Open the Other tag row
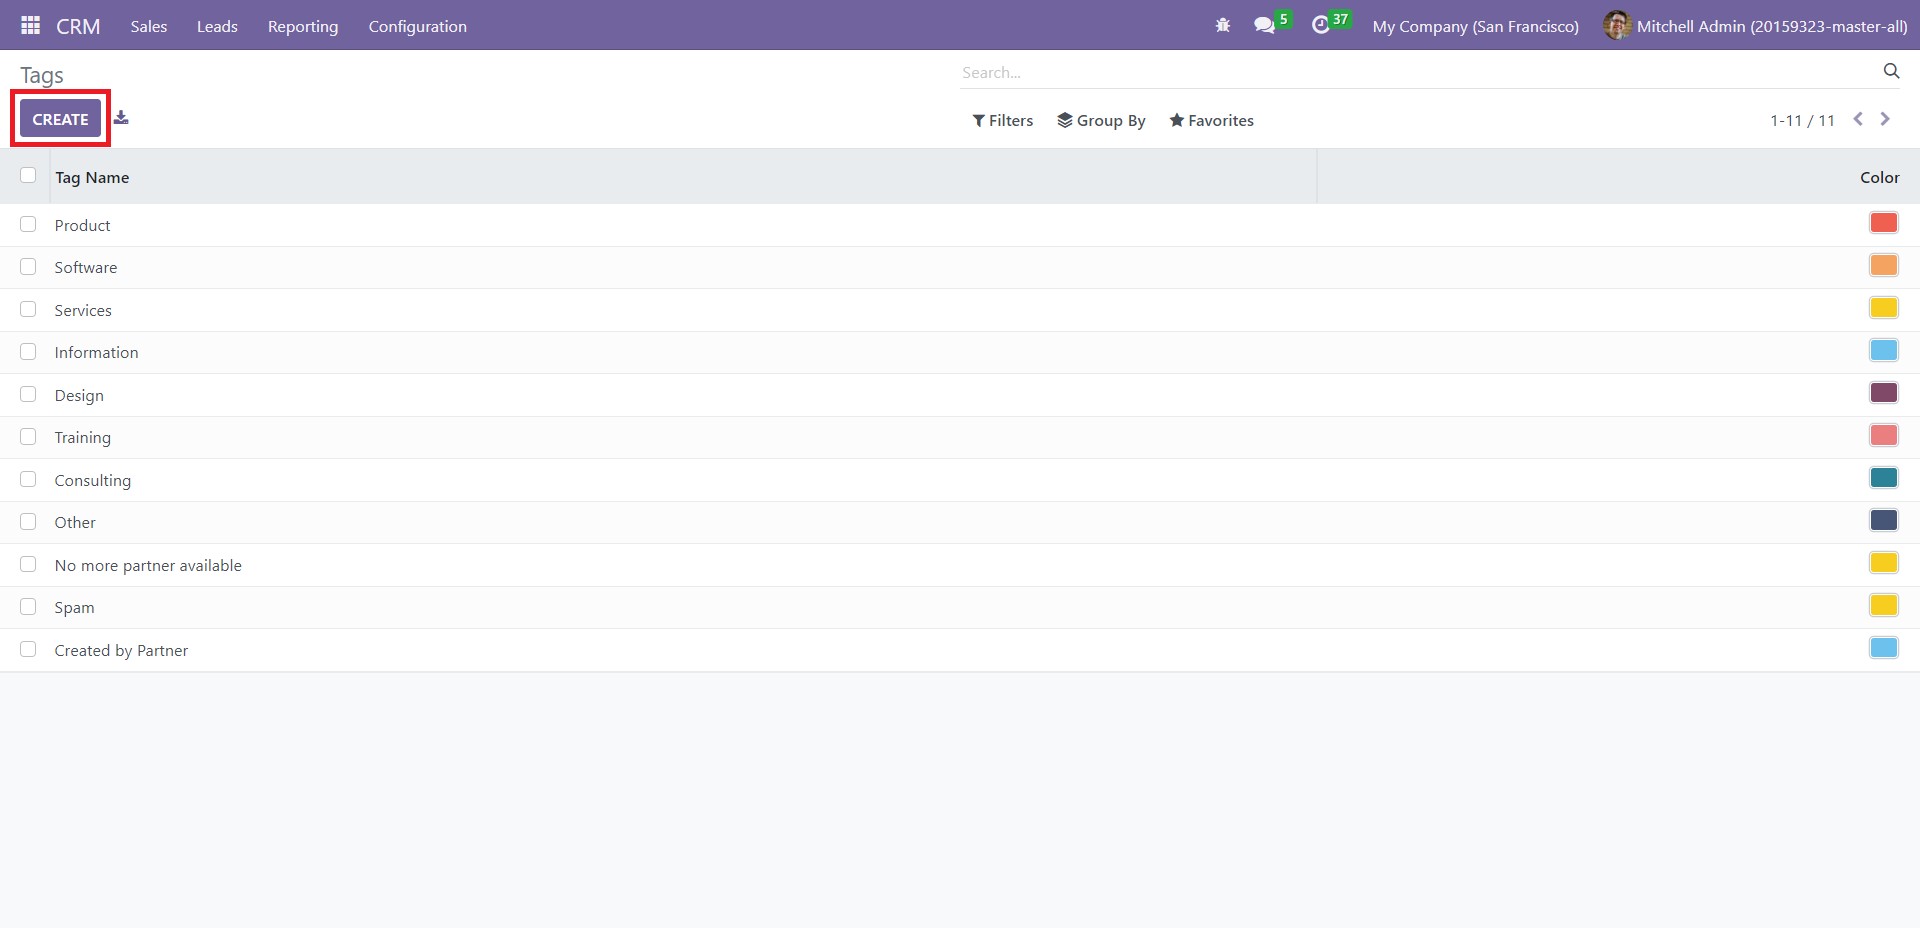The image size is (1920, 928). coord(960,522)
